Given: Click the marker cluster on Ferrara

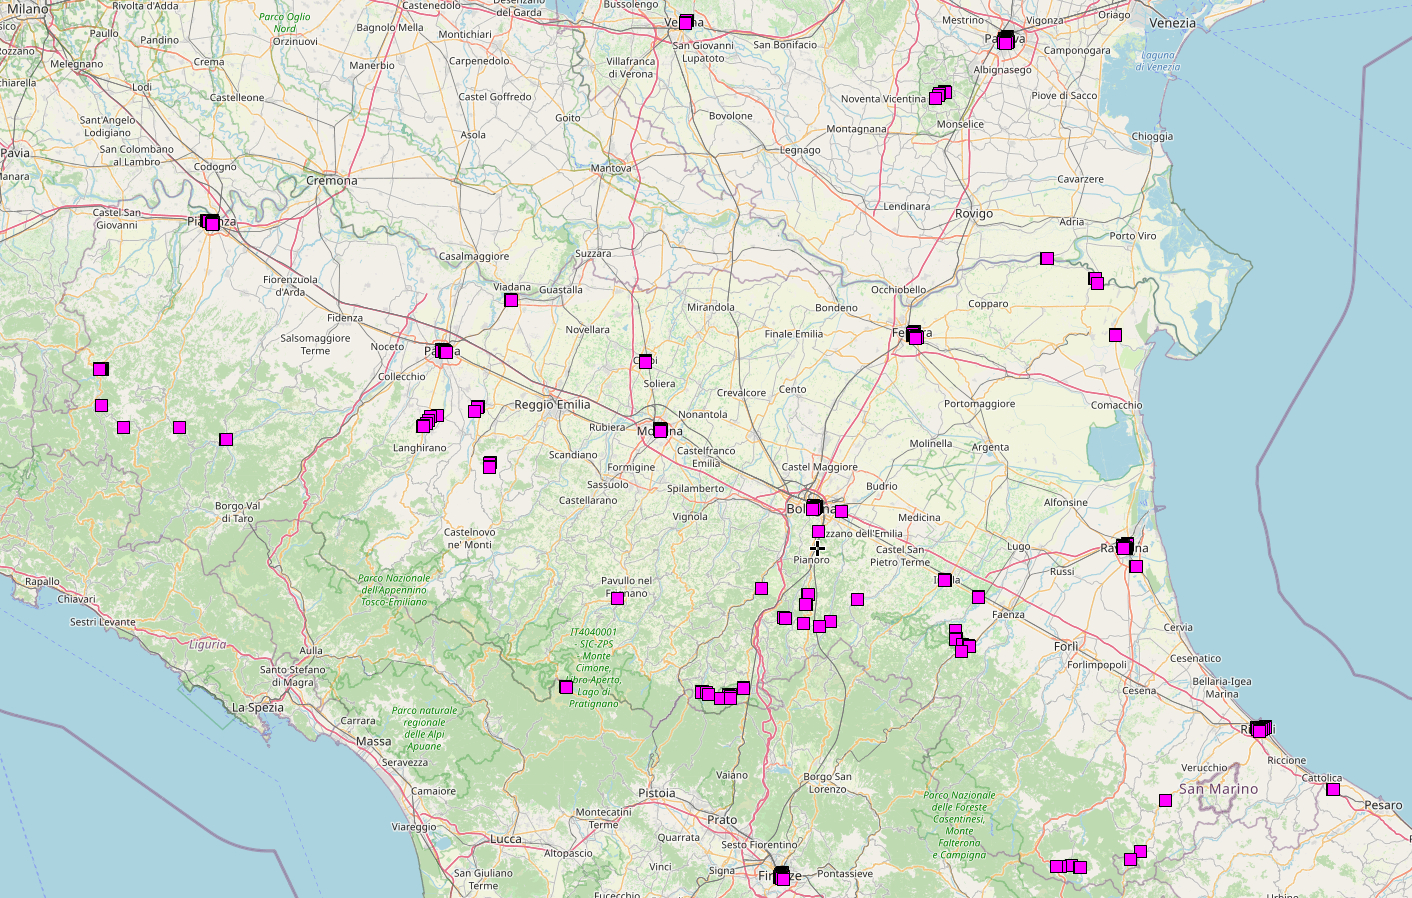Looking at the screenshot, I should click(914, 336).
